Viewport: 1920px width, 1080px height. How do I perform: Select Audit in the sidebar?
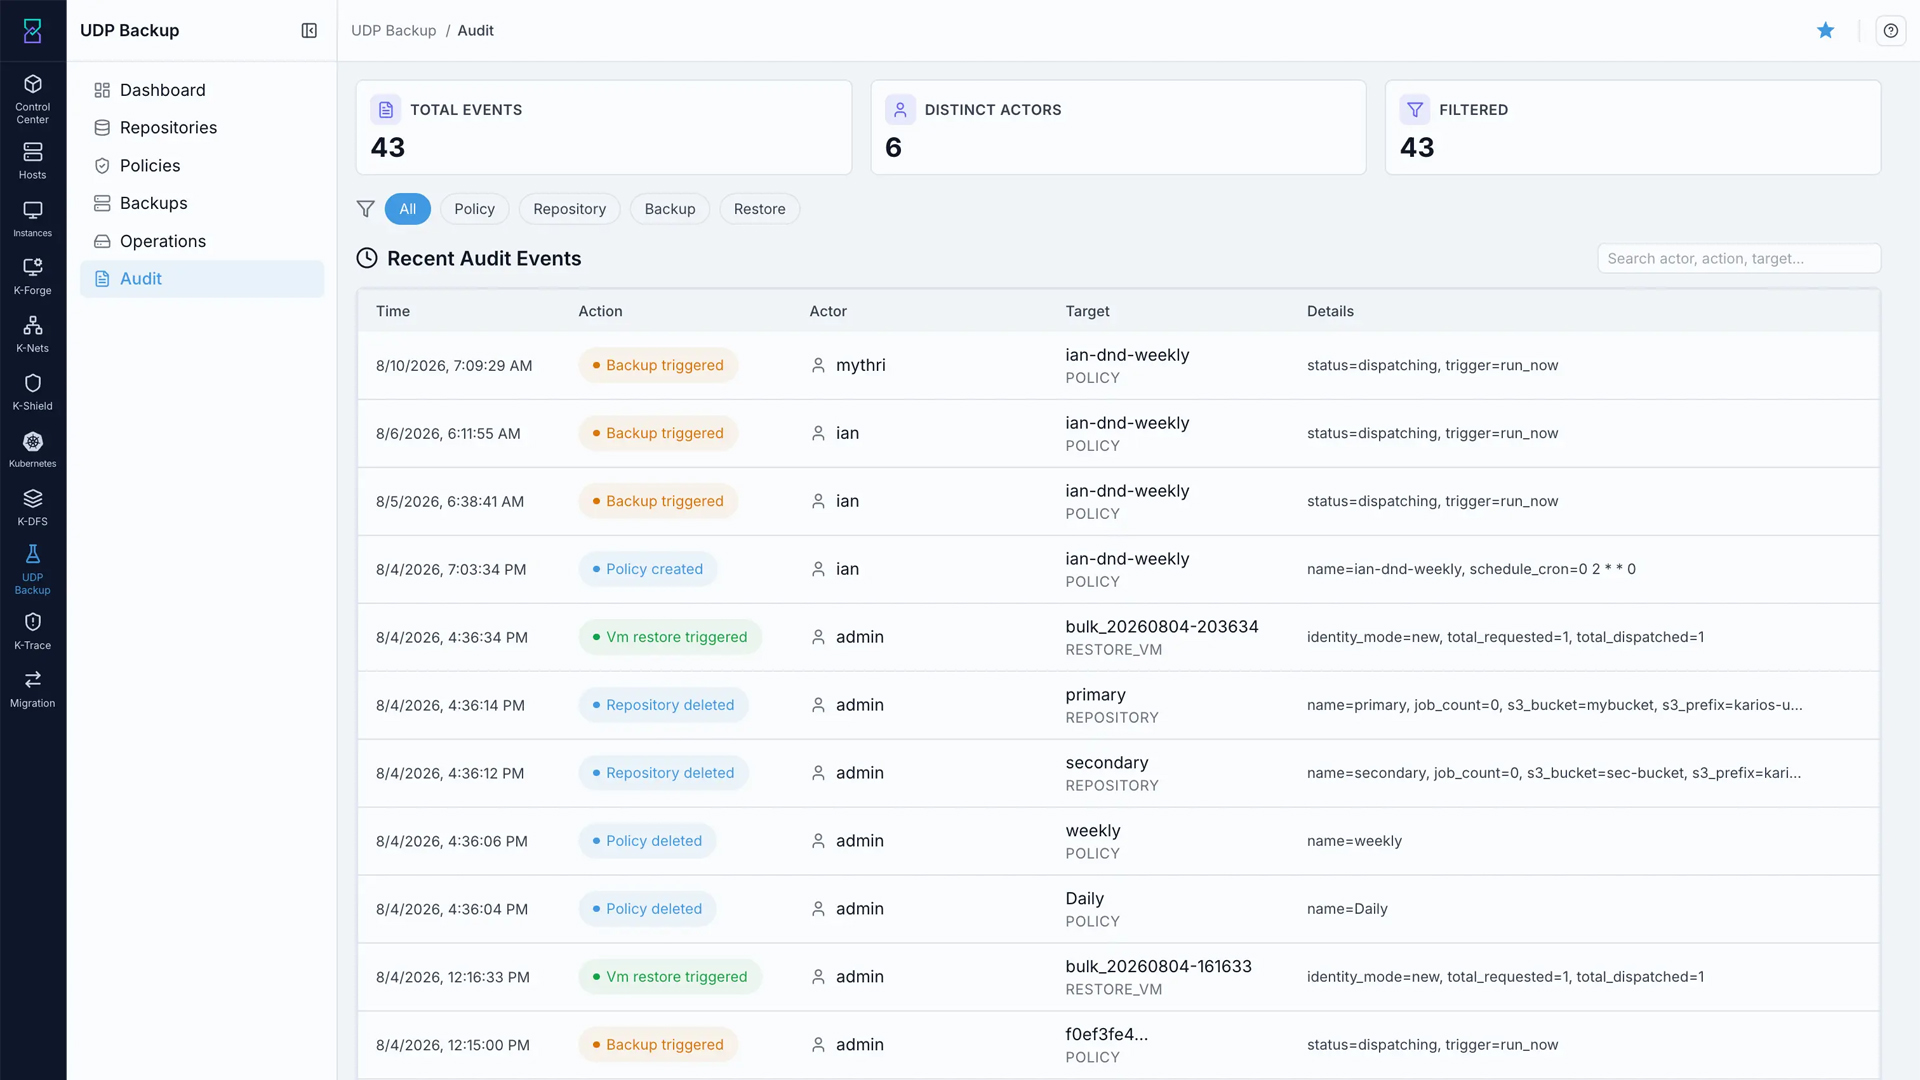[x=202, y=279]
